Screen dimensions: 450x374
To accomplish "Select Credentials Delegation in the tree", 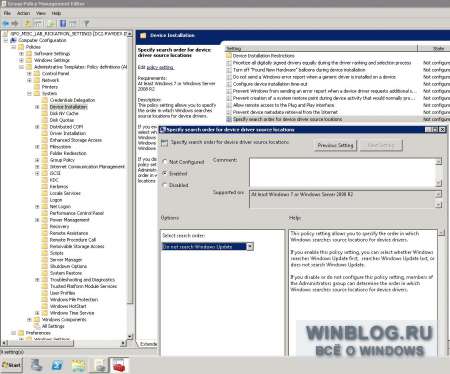I will click(72, 100).
